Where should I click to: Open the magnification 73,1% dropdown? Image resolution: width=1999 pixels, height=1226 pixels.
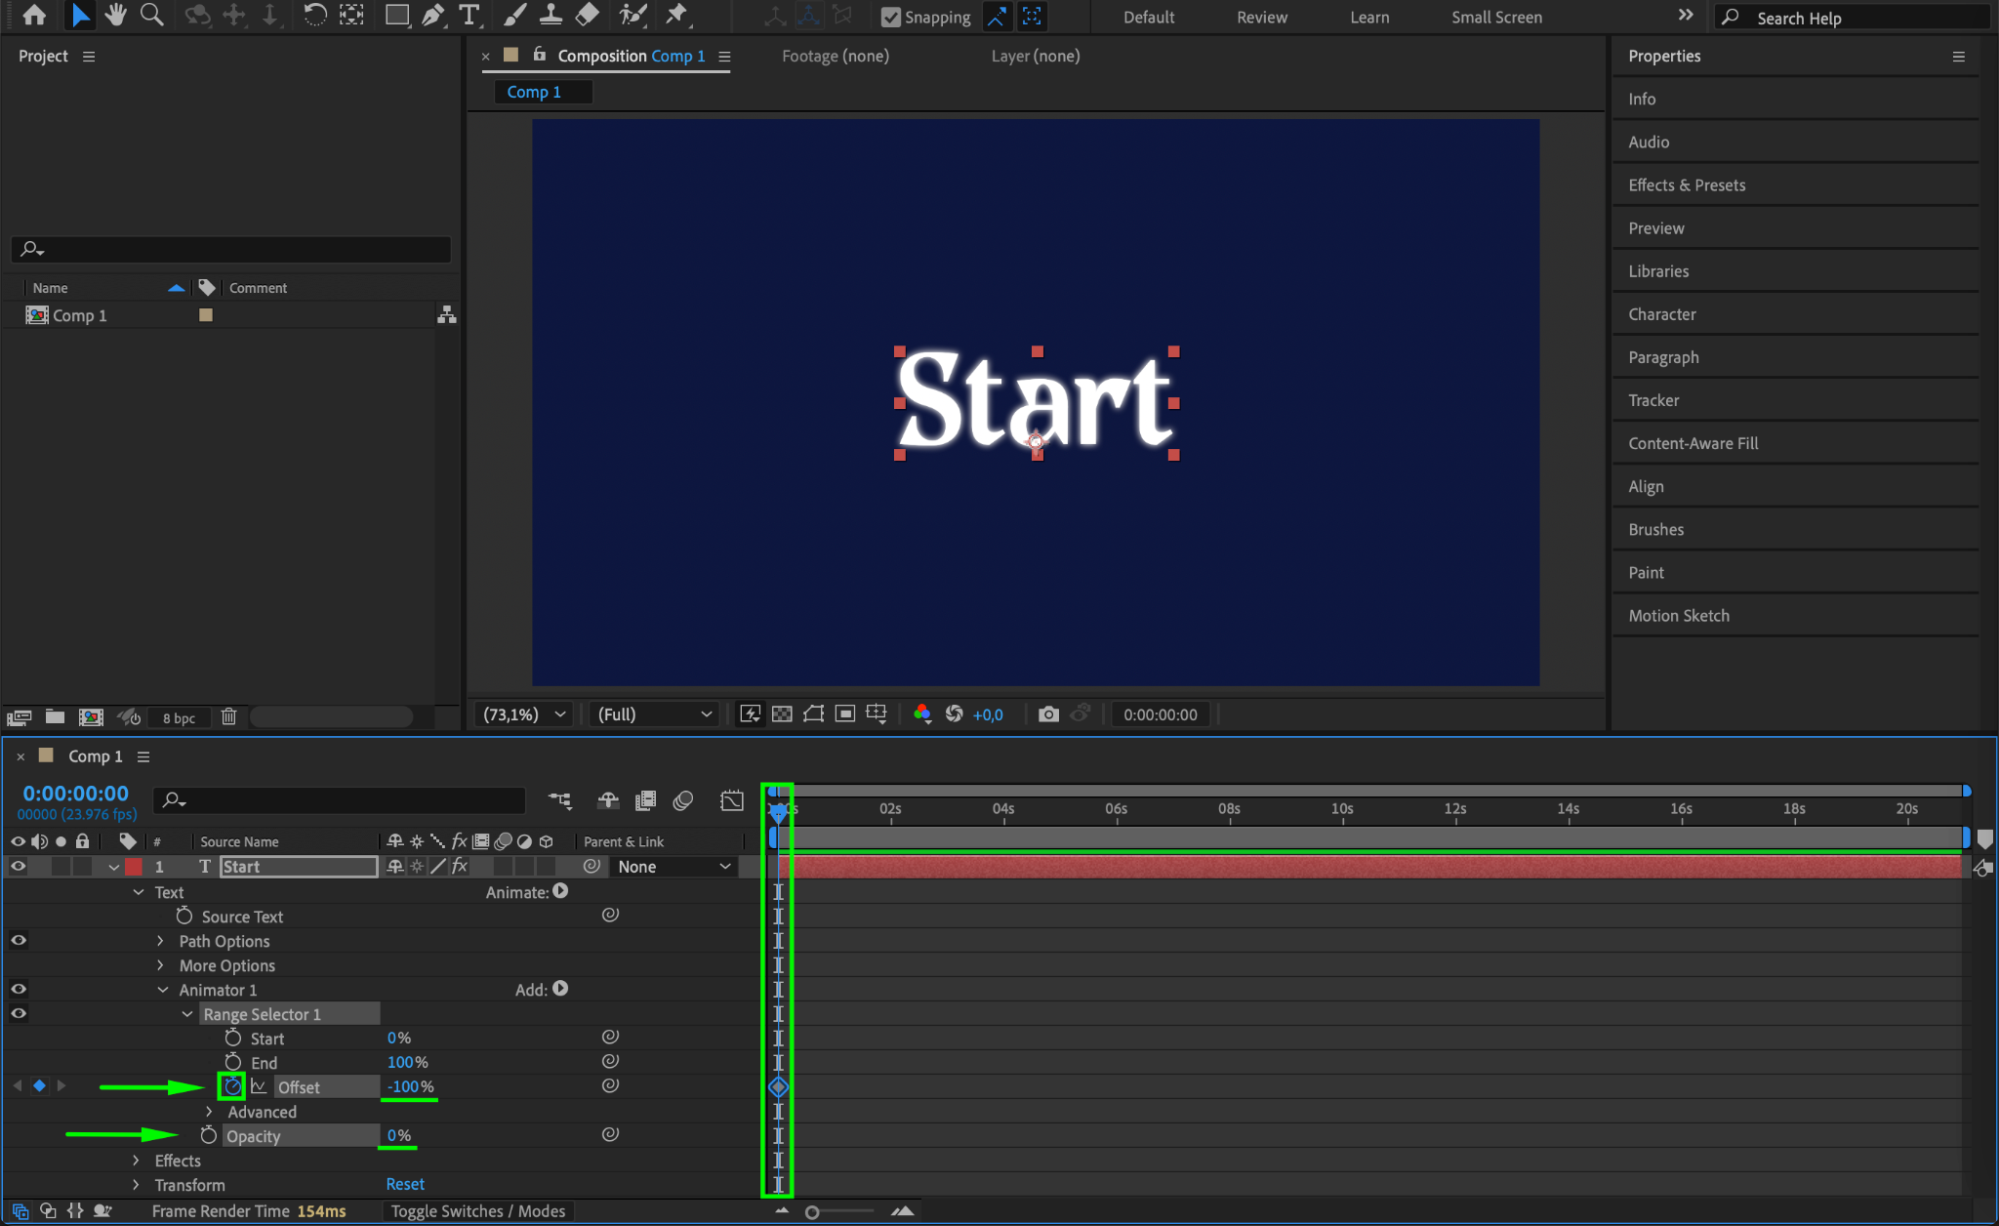pos(524,714)
